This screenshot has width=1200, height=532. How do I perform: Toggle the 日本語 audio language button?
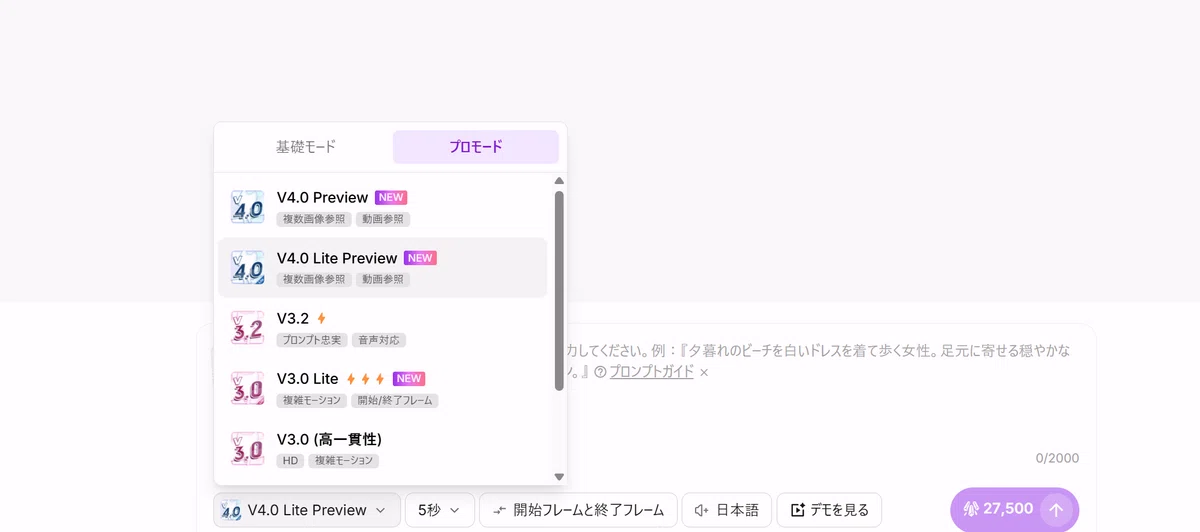(x=727, y=510)
